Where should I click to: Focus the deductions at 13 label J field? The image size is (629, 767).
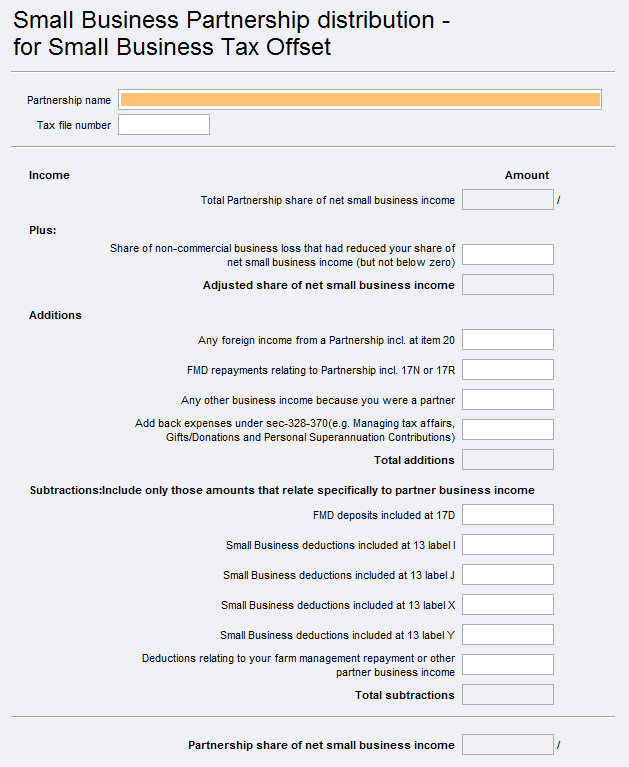coord(507,575)
